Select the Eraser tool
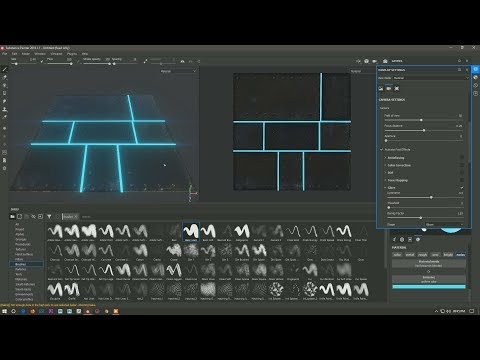This screenshot has width=480, height=360. click(5, 77)
